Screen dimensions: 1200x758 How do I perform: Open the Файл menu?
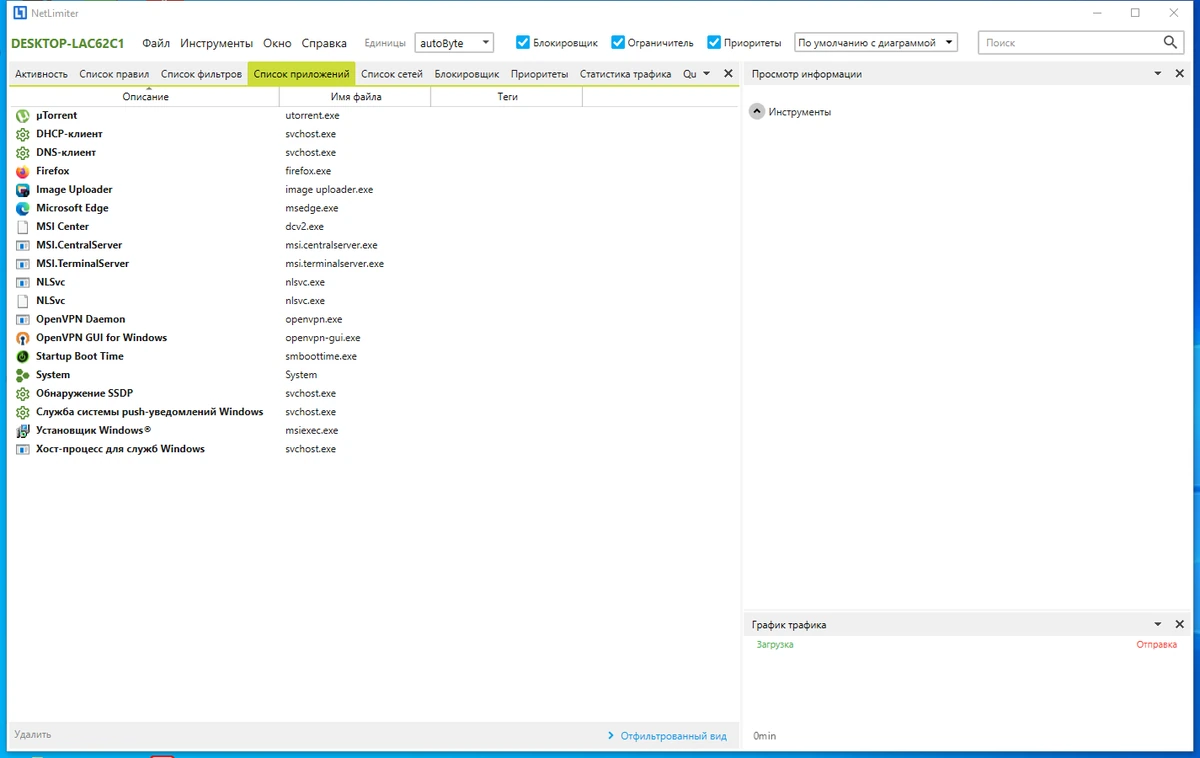pyautogui.click(x=156, y=43)
